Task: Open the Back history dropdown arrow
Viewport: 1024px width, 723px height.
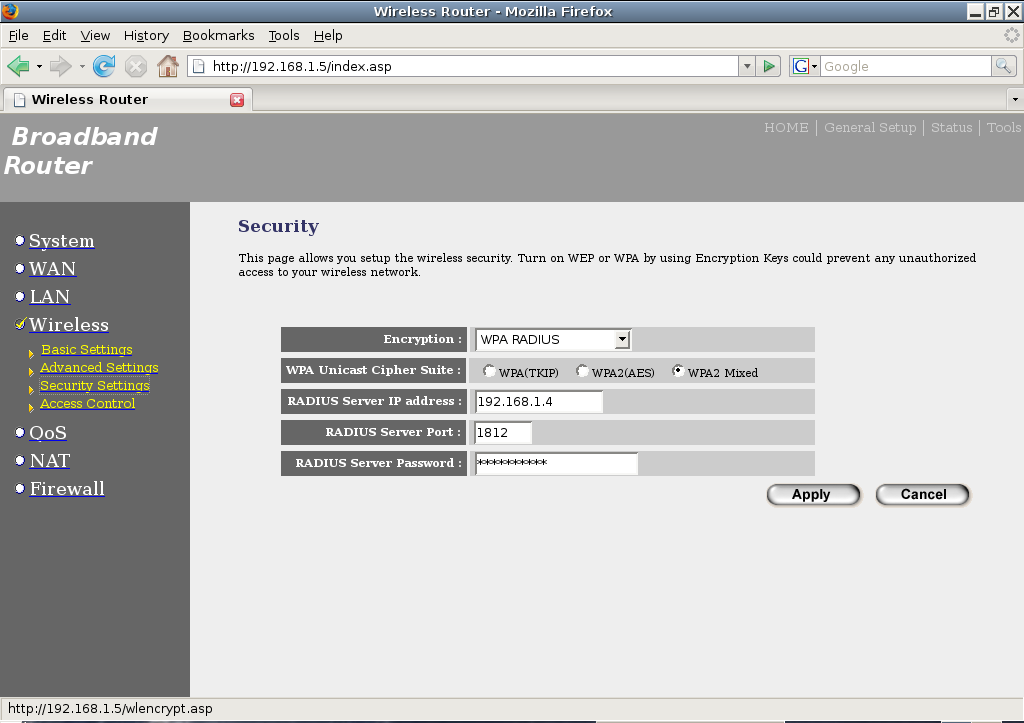Action: pyautogui.click(x=39, y=66)
